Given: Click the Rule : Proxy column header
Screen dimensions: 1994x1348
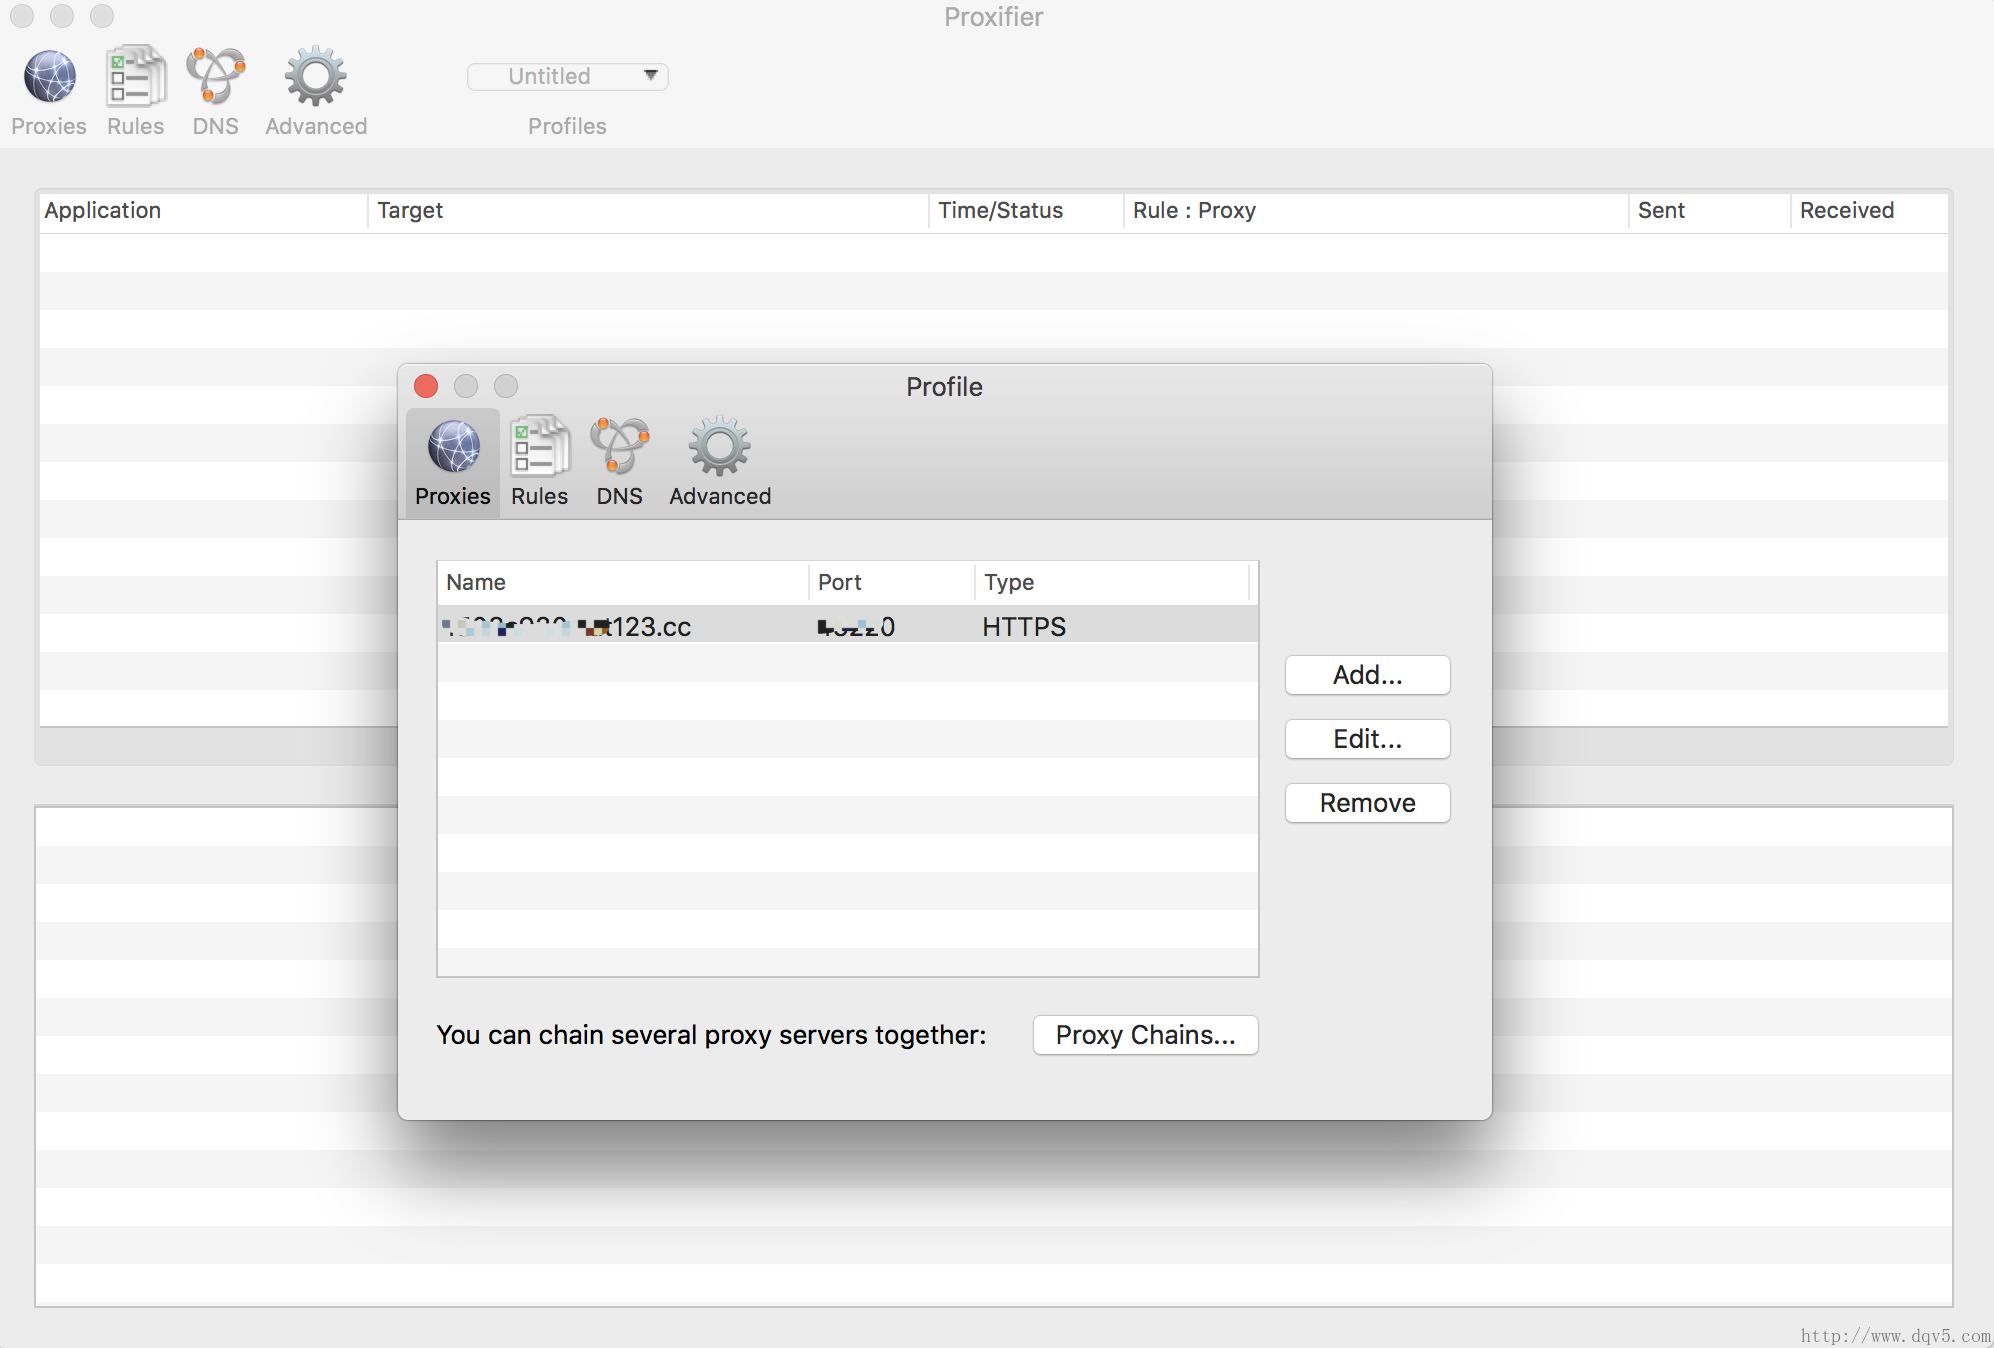Looking at the screenshot, I should (x=1376, y=211).
